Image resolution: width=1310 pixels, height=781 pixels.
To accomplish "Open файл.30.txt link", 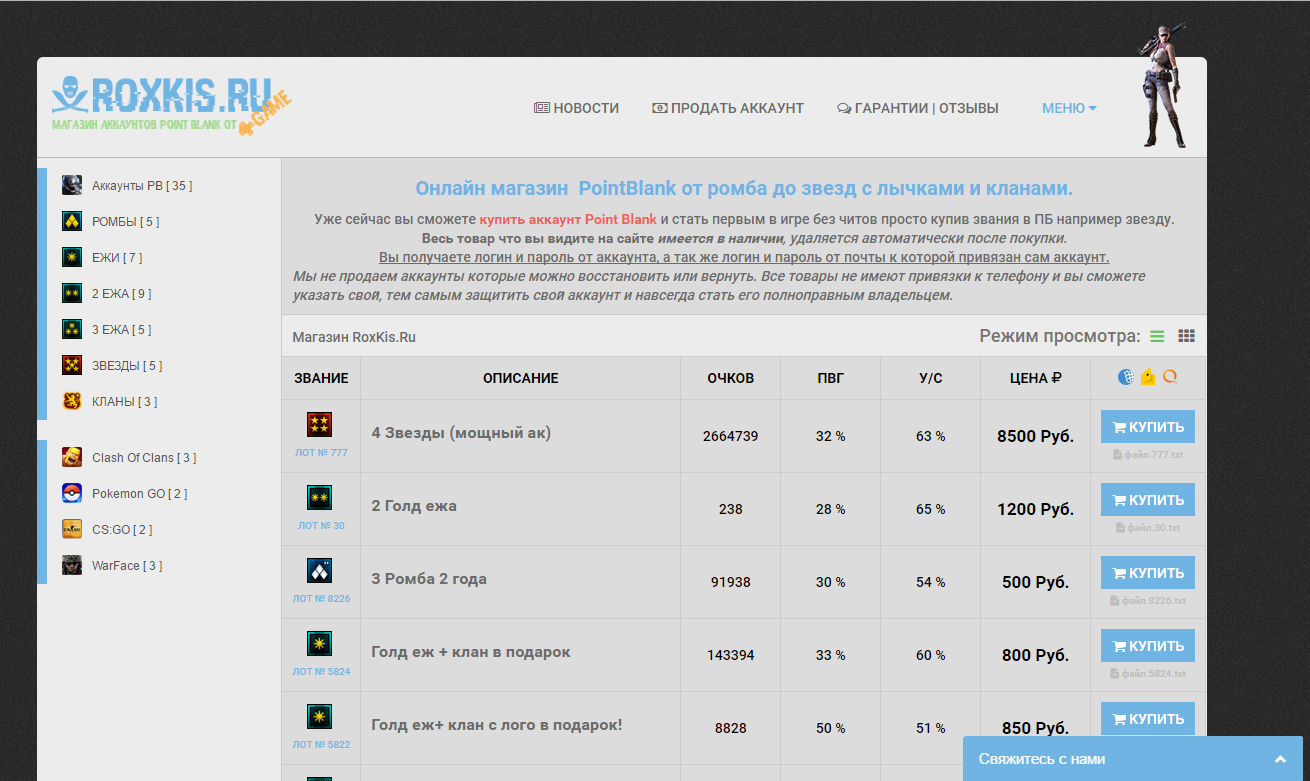I will [x=1148, y=527].
